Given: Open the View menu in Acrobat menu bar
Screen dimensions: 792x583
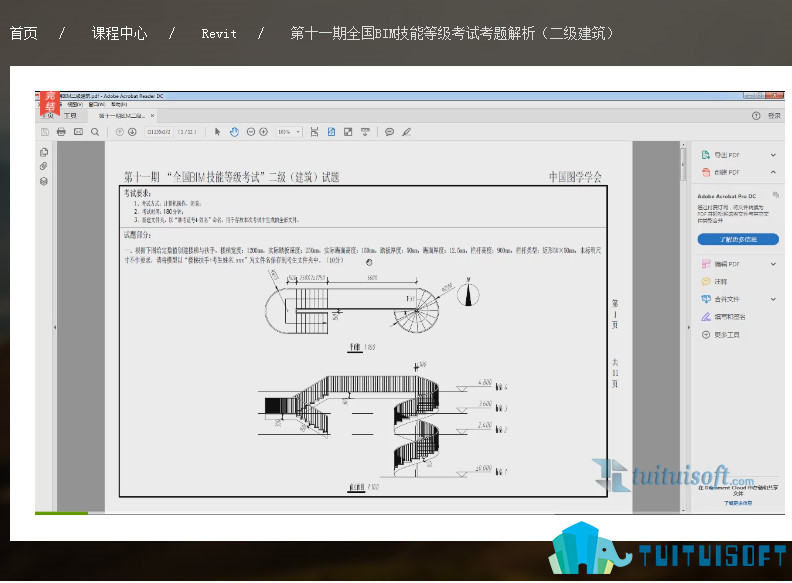Looking at the screenshot, I should point(75,105).
